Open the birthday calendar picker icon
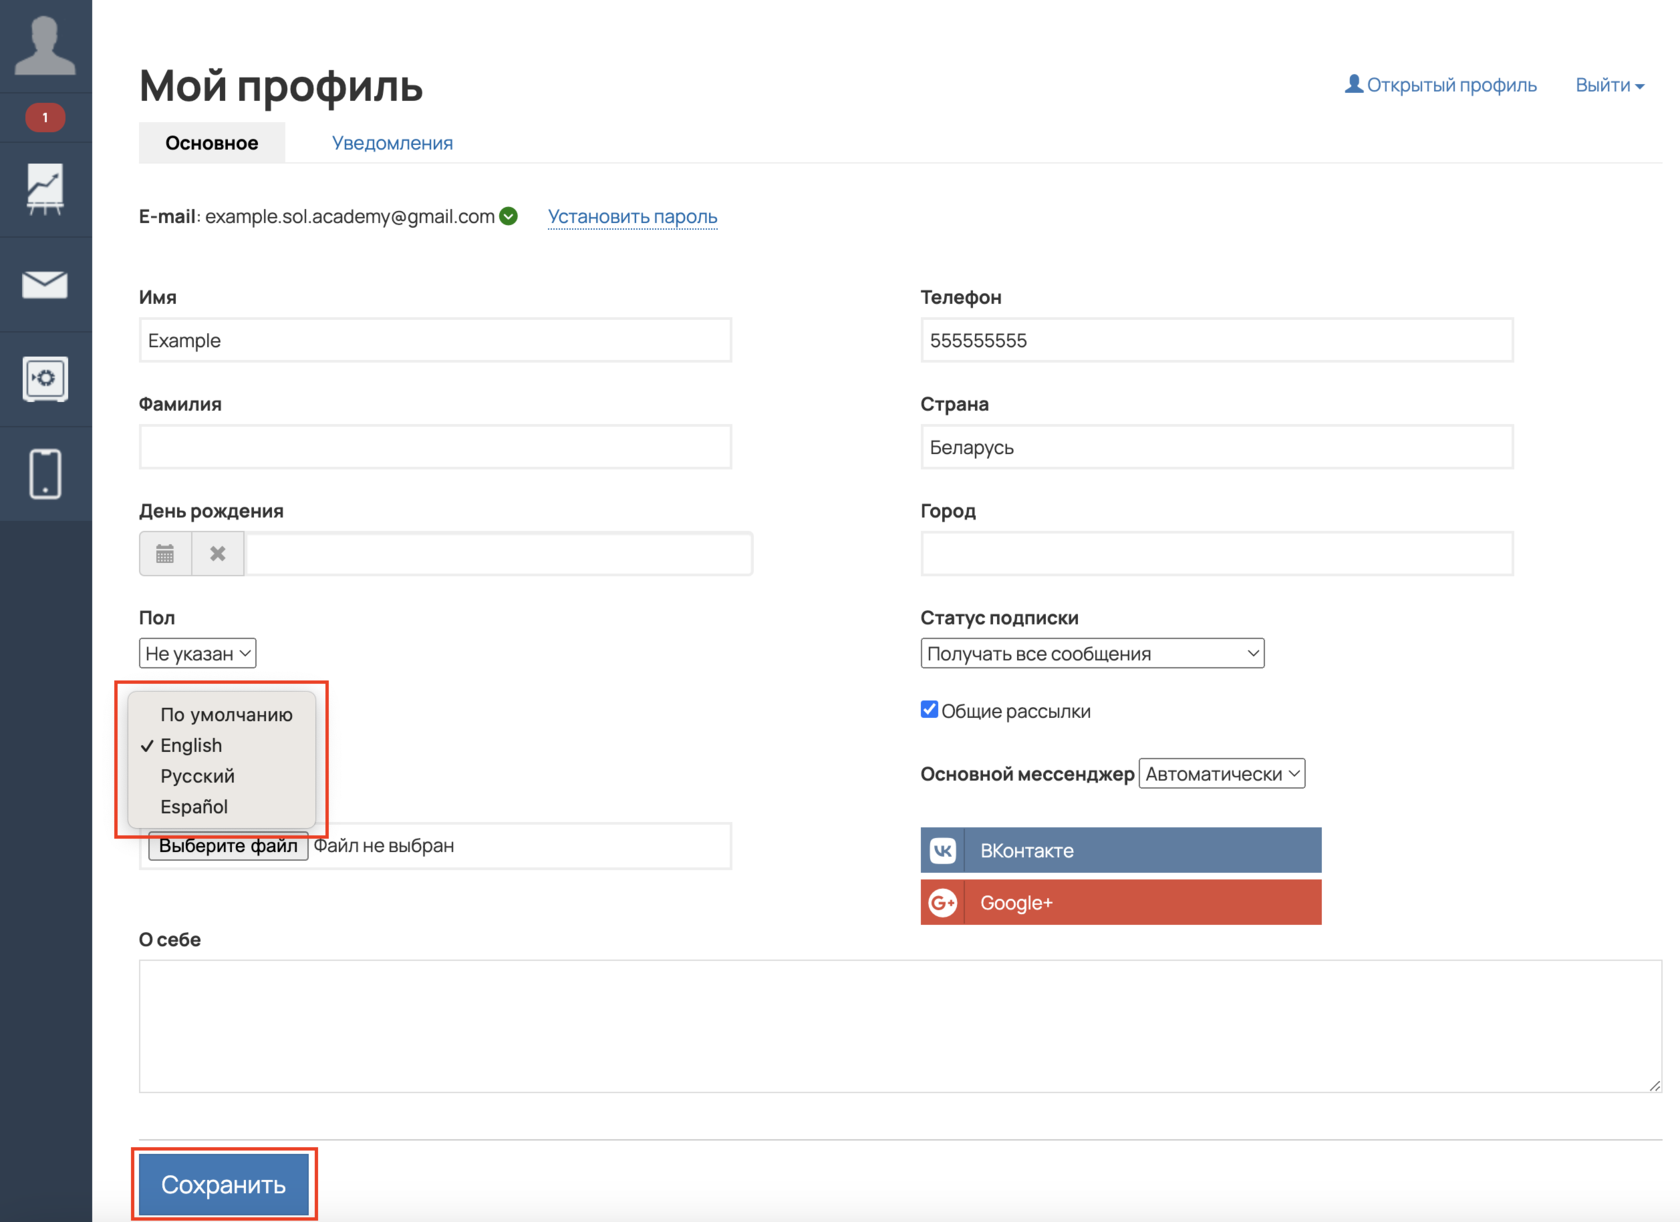The height and width of the screenshot is (1222, 1680). 165,554
